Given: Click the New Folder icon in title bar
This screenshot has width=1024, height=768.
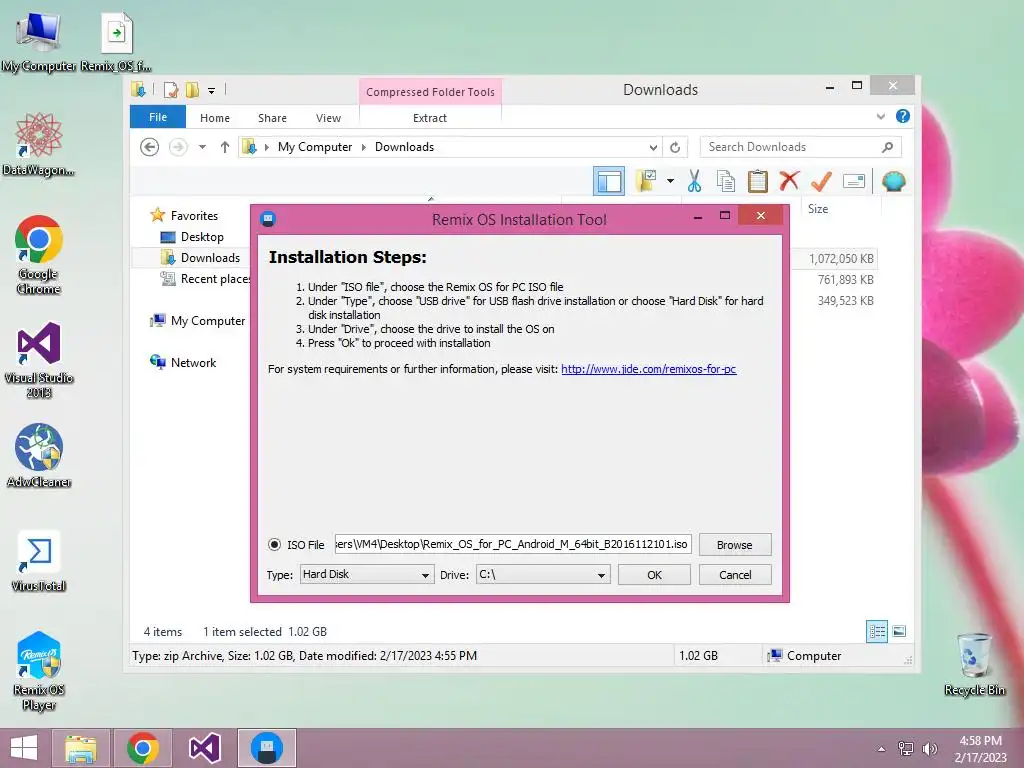Looking at the screenshot, I should [192, 89].
